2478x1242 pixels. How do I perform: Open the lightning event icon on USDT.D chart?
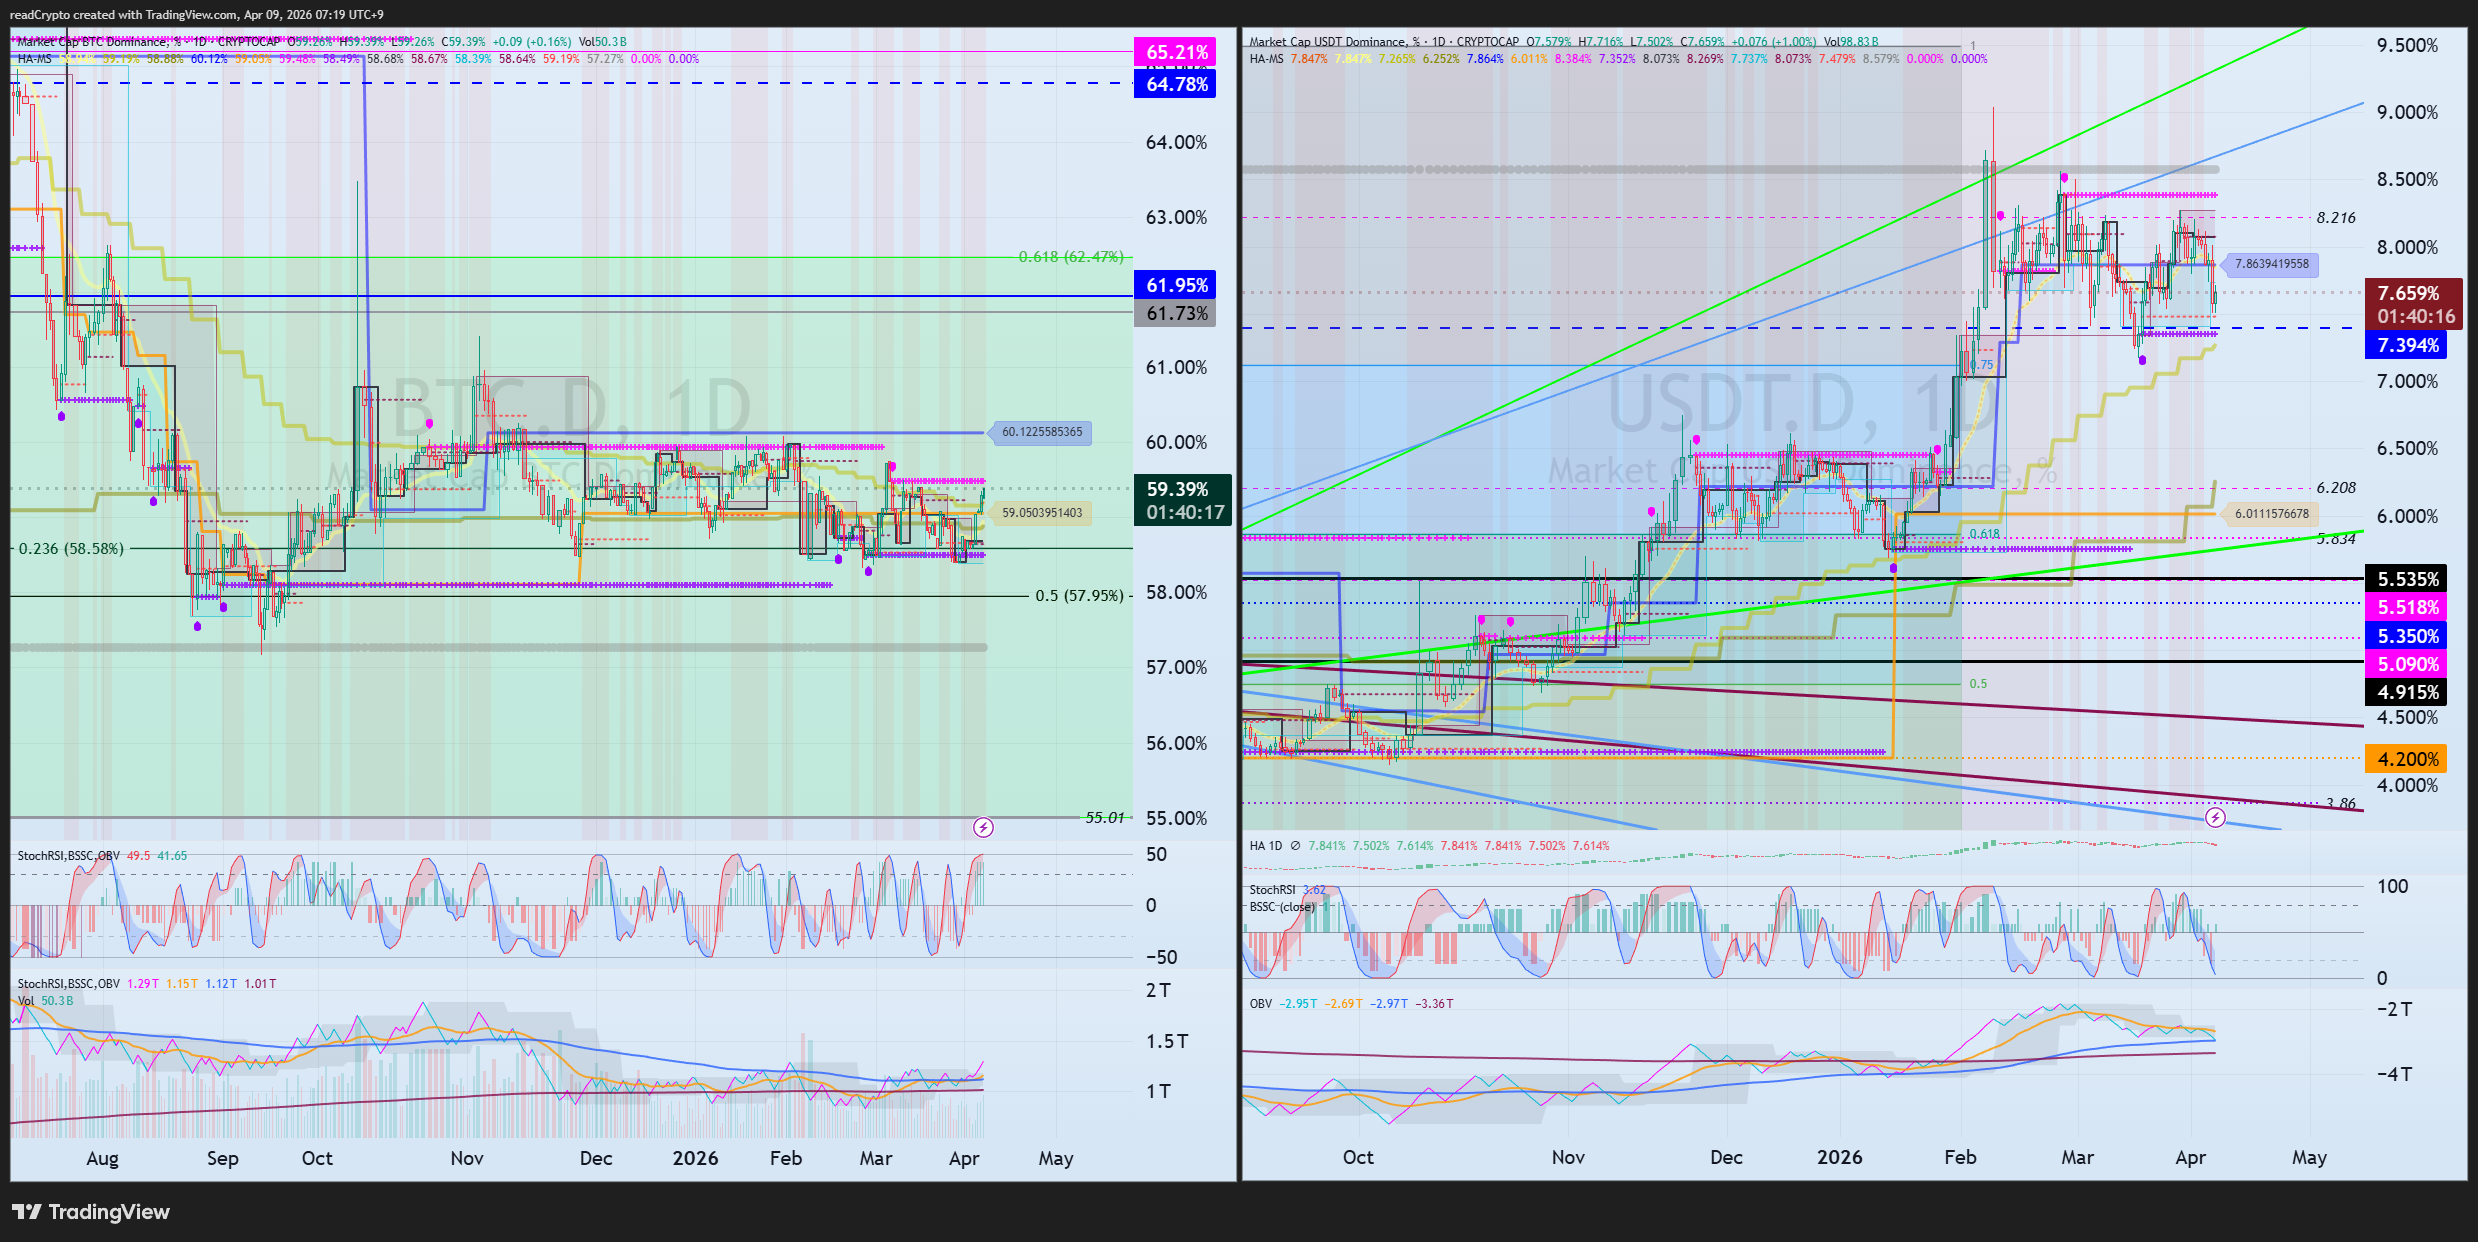(x=2215, y=818)
